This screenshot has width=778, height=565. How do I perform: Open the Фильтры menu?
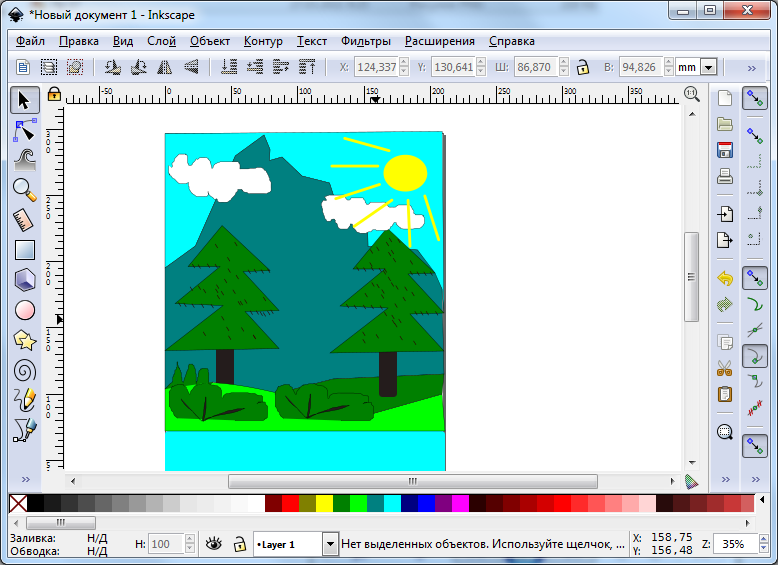point(366,41)
